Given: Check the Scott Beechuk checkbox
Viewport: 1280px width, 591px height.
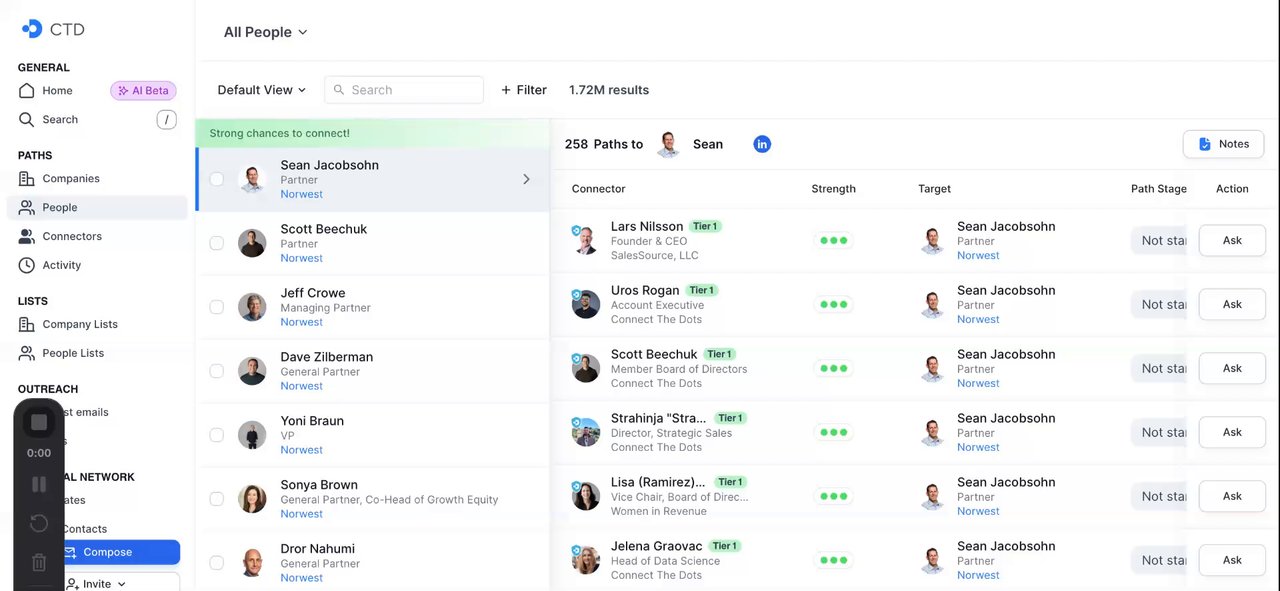Looking at the screenshot, I should click(216, 243).
